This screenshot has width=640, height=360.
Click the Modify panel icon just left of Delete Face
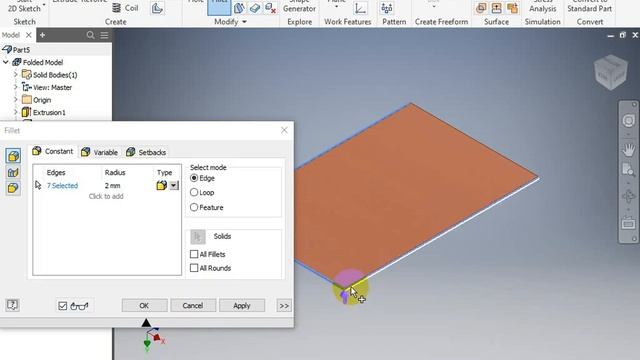[255, 8]
